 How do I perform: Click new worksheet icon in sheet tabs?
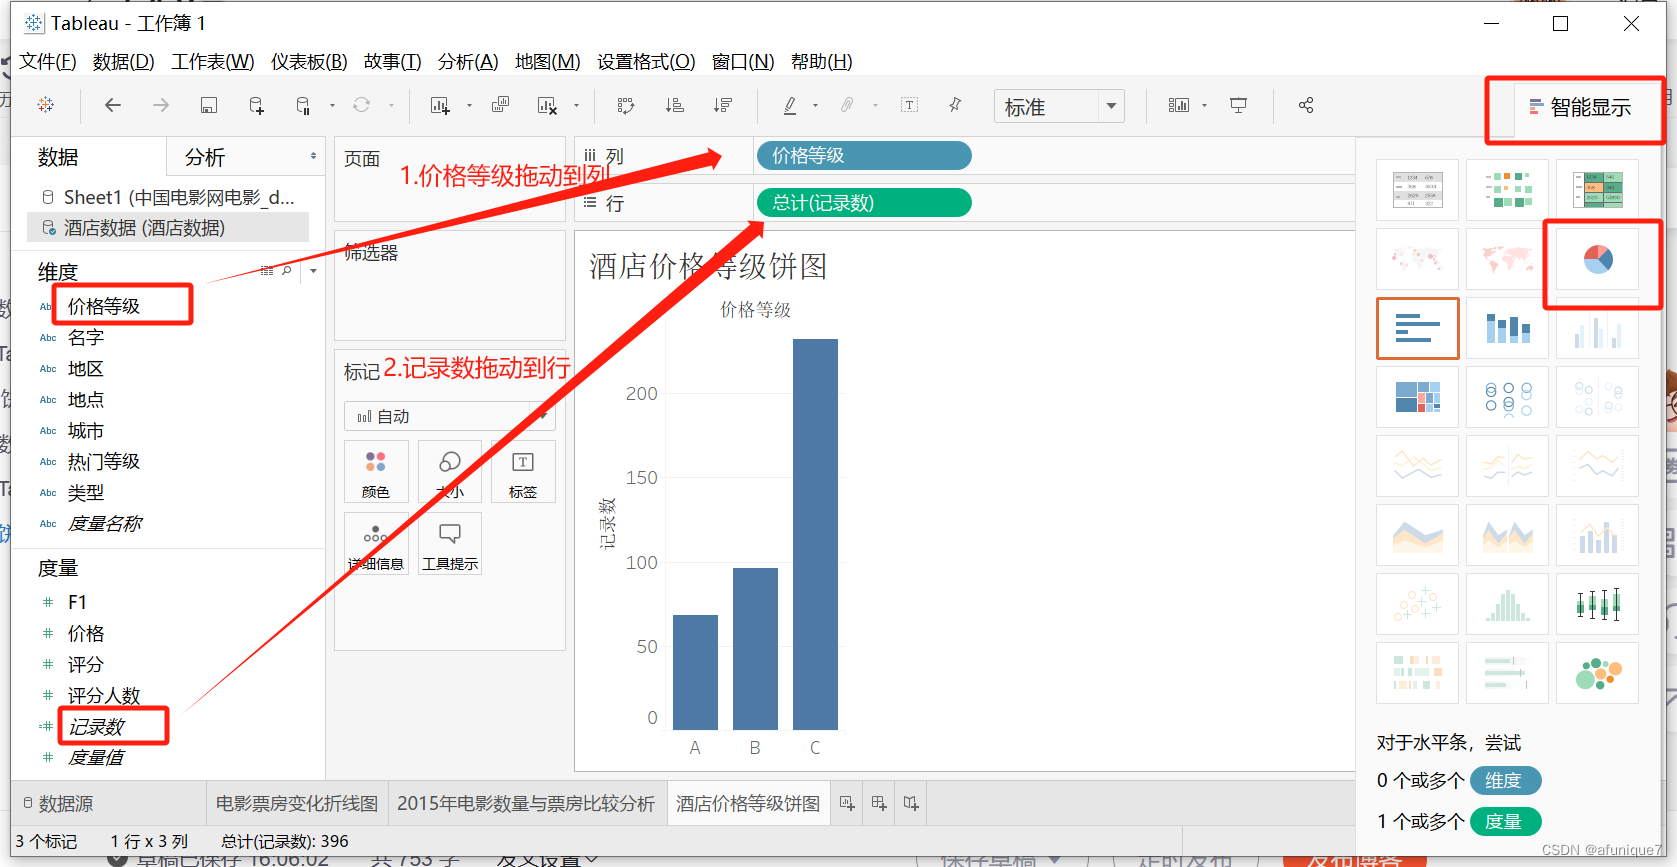[847, 803]
